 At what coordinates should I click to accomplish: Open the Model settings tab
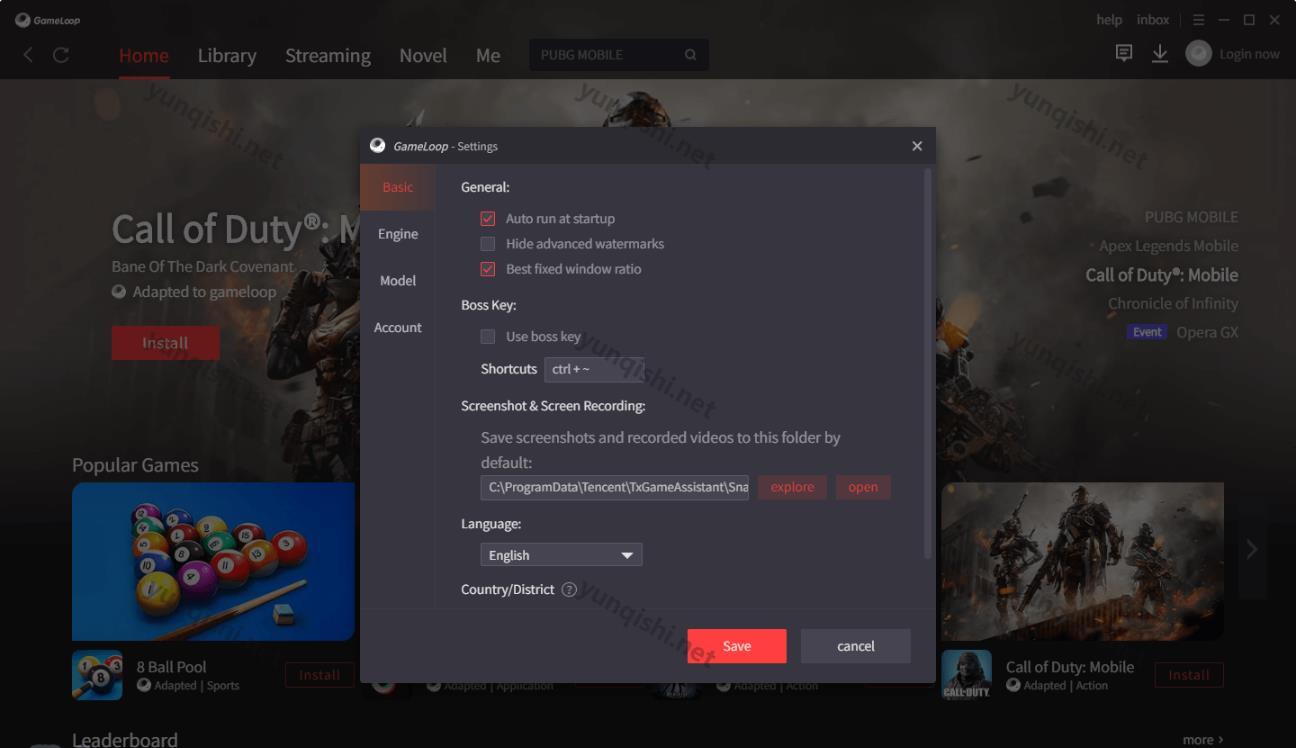point(398,281)
